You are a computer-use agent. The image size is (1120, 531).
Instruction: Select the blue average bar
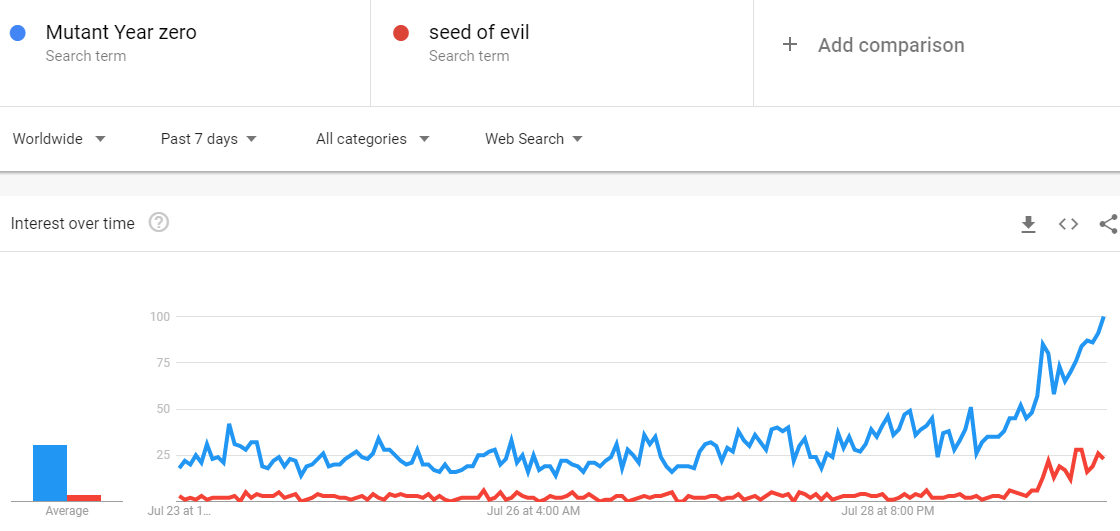(50, 473)
